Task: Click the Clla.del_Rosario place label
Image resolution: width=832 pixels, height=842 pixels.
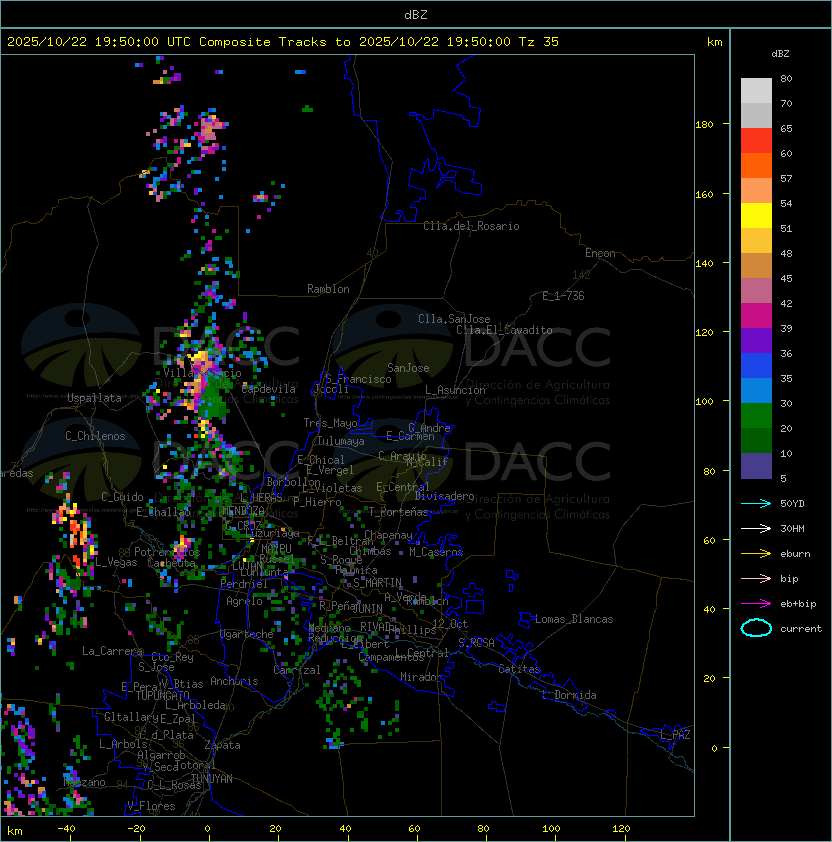Action: coord(471,226)
